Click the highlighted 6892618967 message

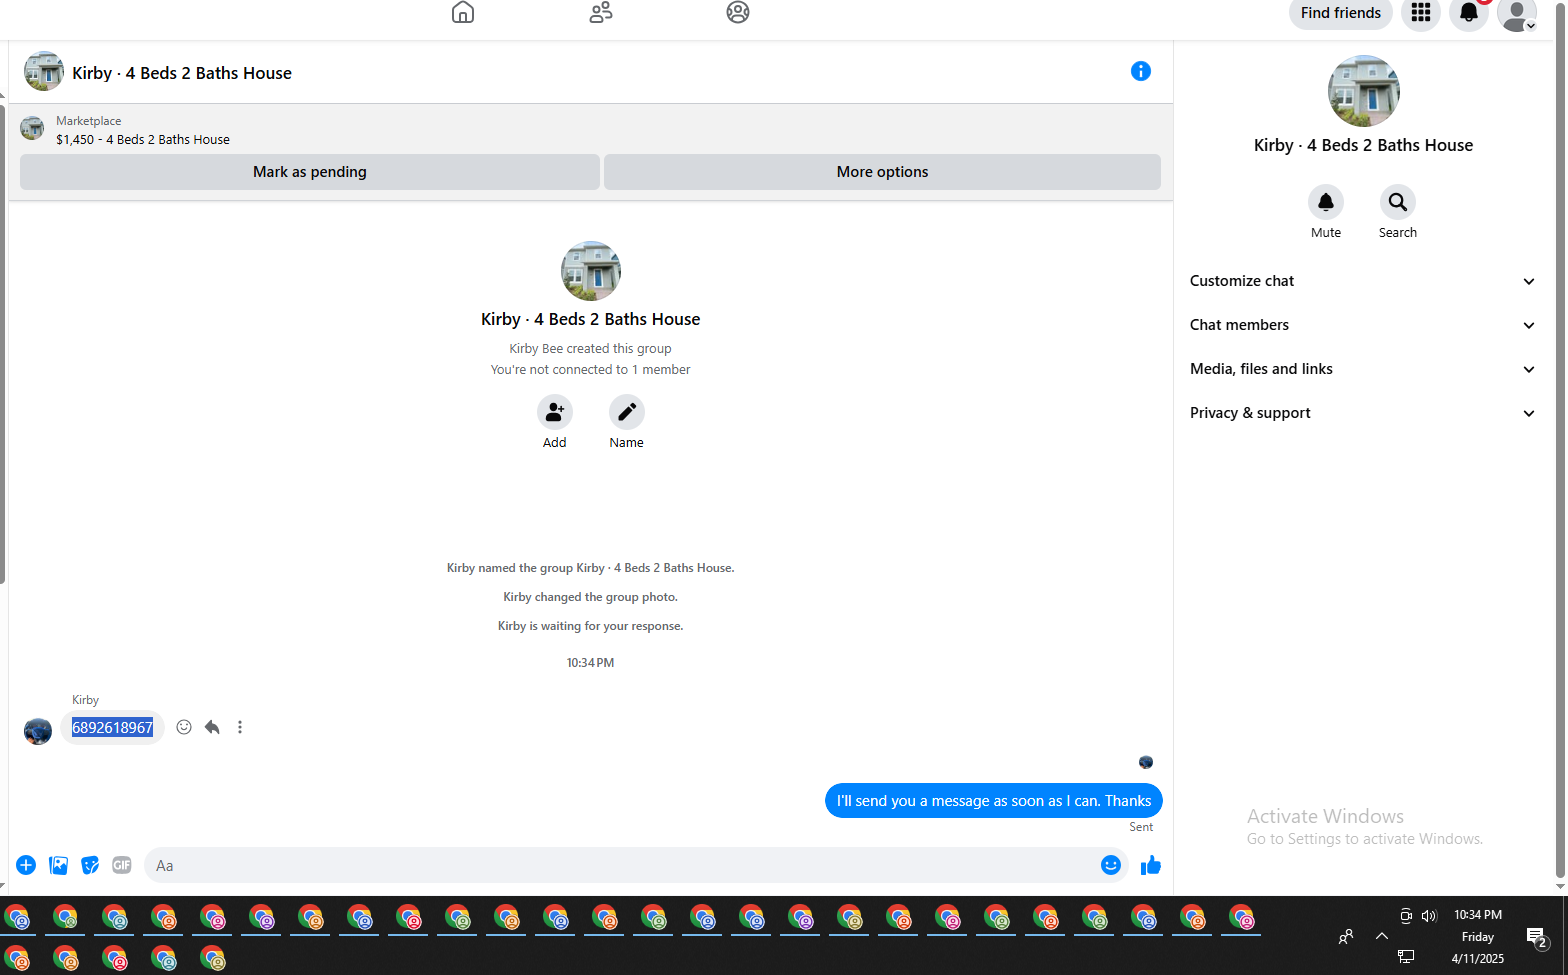coord(112,728)
